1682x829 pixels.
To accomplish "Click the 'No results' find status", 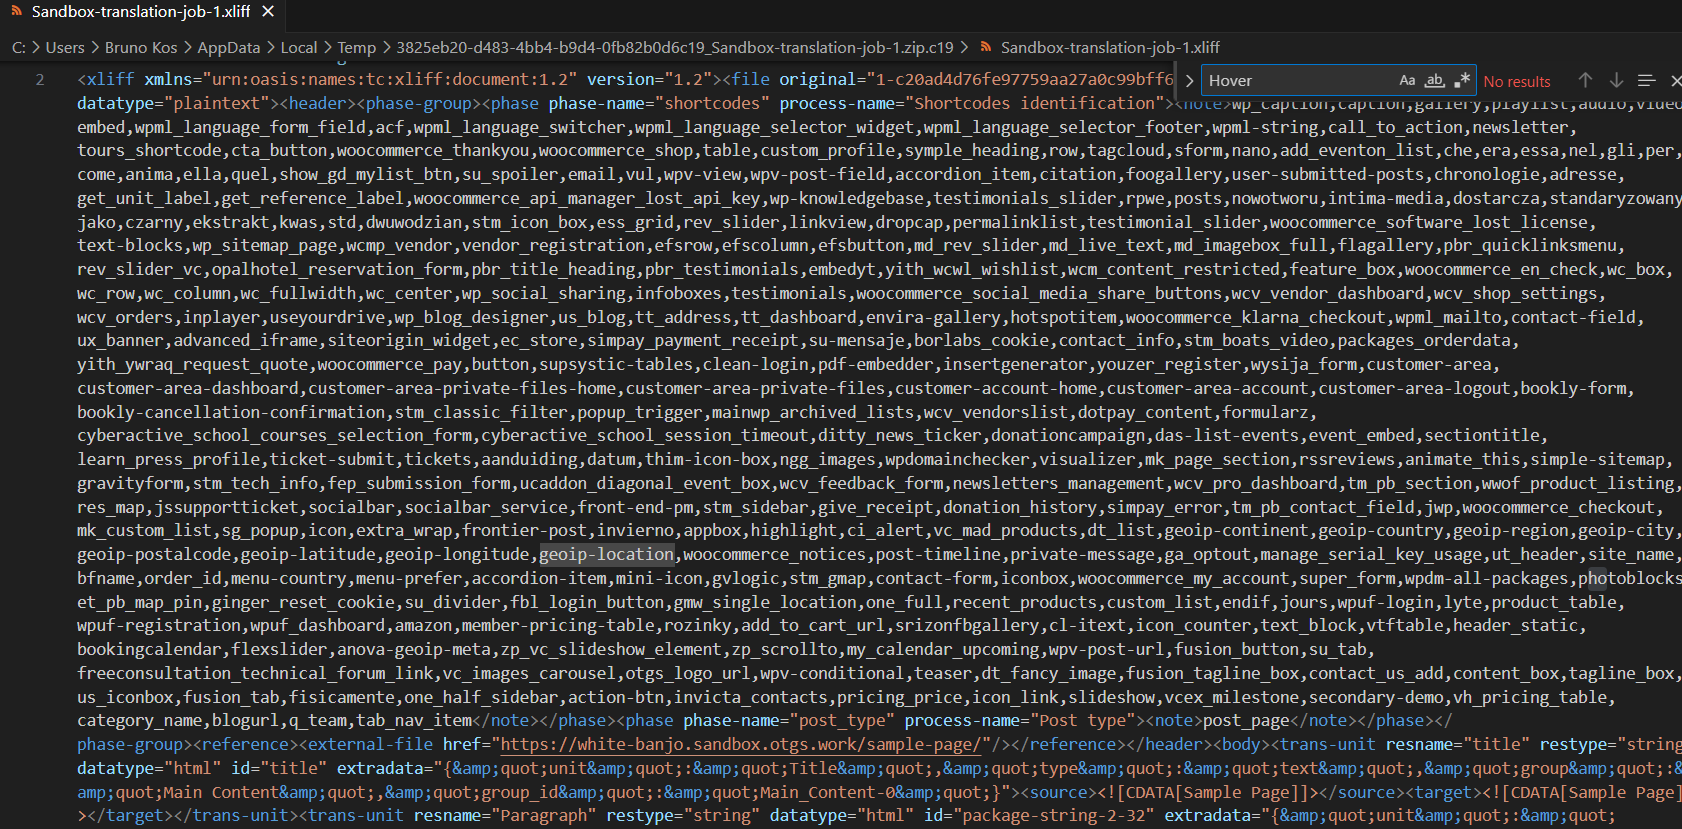I will point(1517,82).
